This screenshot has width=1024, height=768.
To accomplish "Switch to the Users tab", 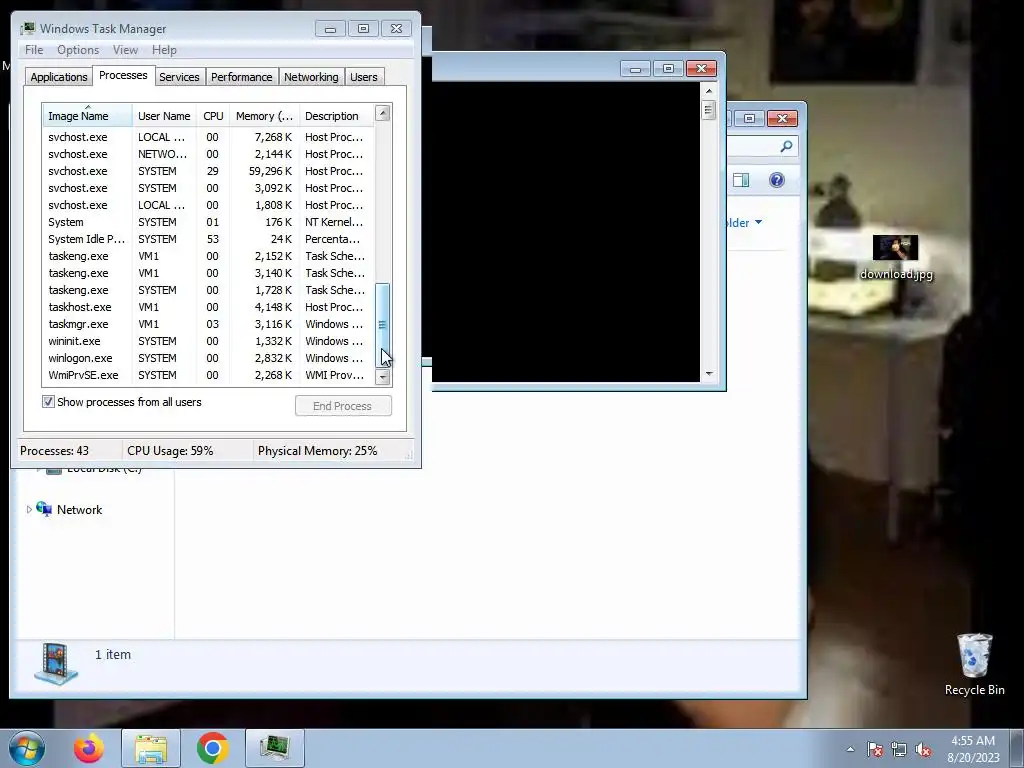I will tap(363, 77).
